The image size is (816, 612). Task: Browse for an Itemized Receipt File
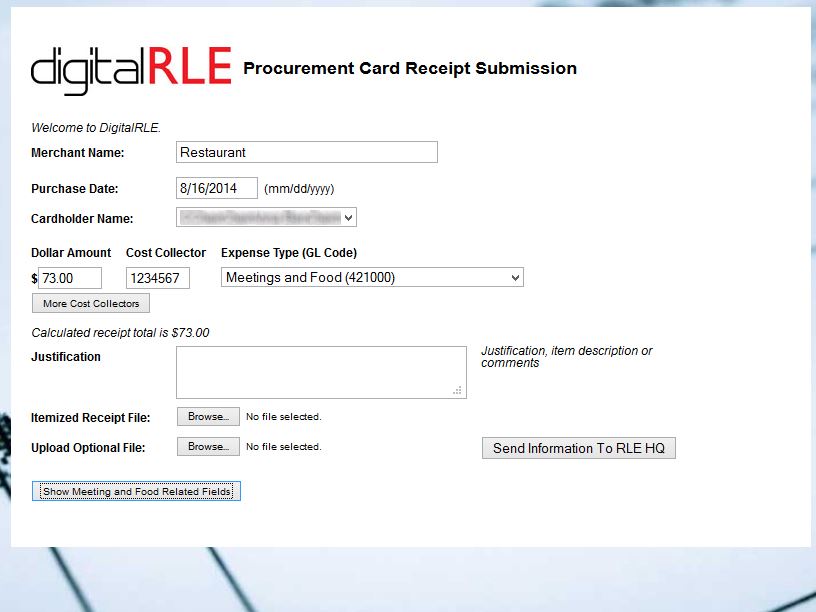click(x=208, y=417)
